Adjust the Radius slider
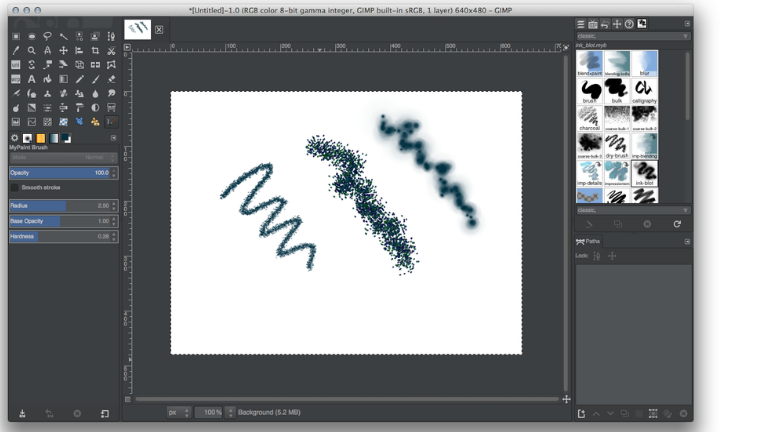768x432 pixels. tap(63, 206)
